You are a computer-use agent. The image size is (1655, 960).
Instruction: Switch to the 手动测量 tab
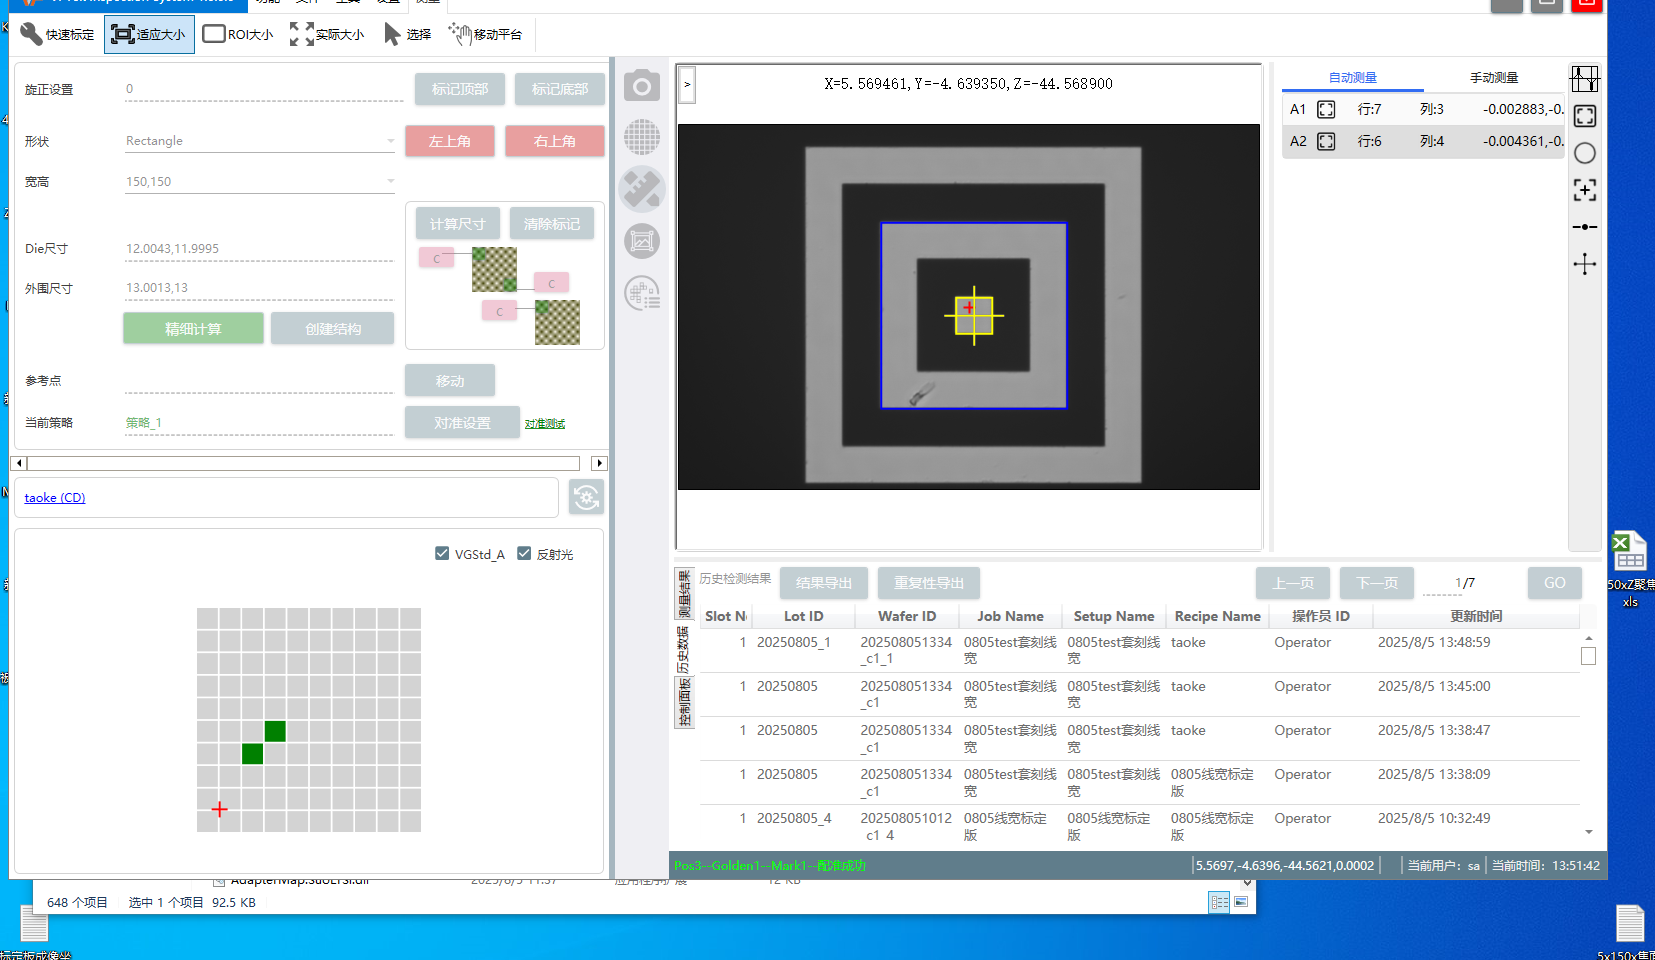pyautogui.click(x=1493, y=78)
